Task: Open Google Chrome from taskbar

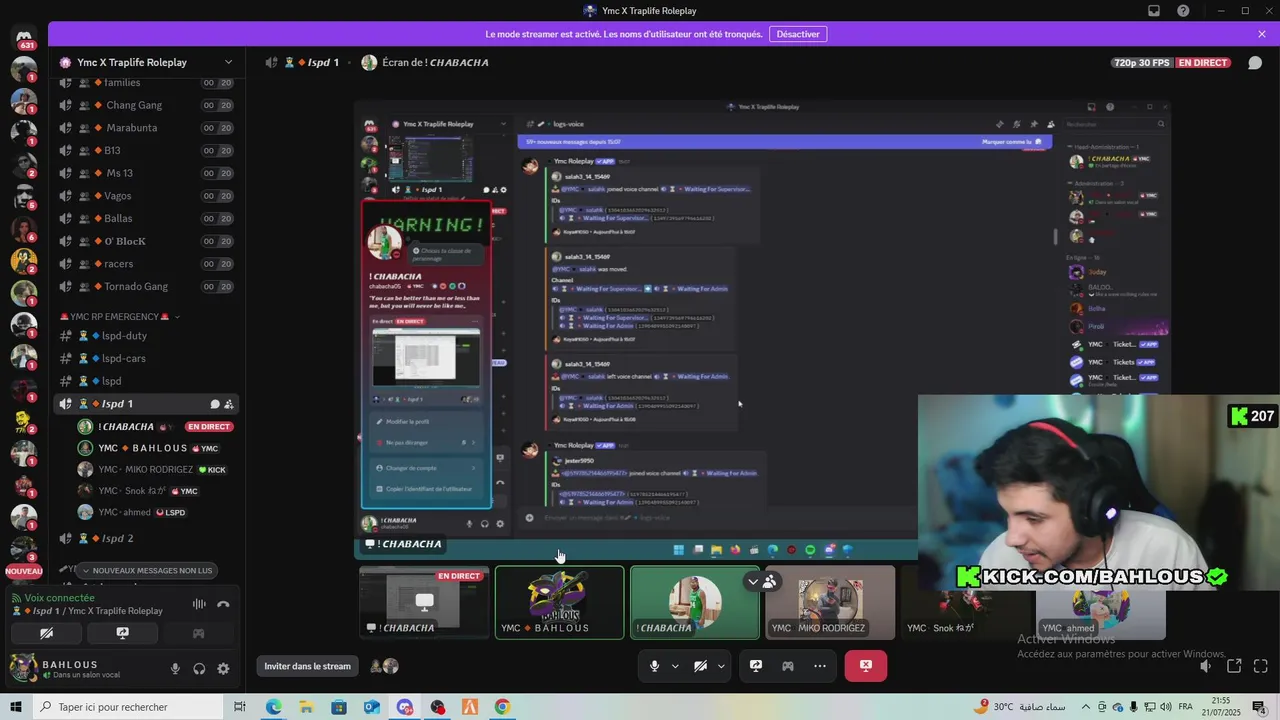Action: (502, 707)
